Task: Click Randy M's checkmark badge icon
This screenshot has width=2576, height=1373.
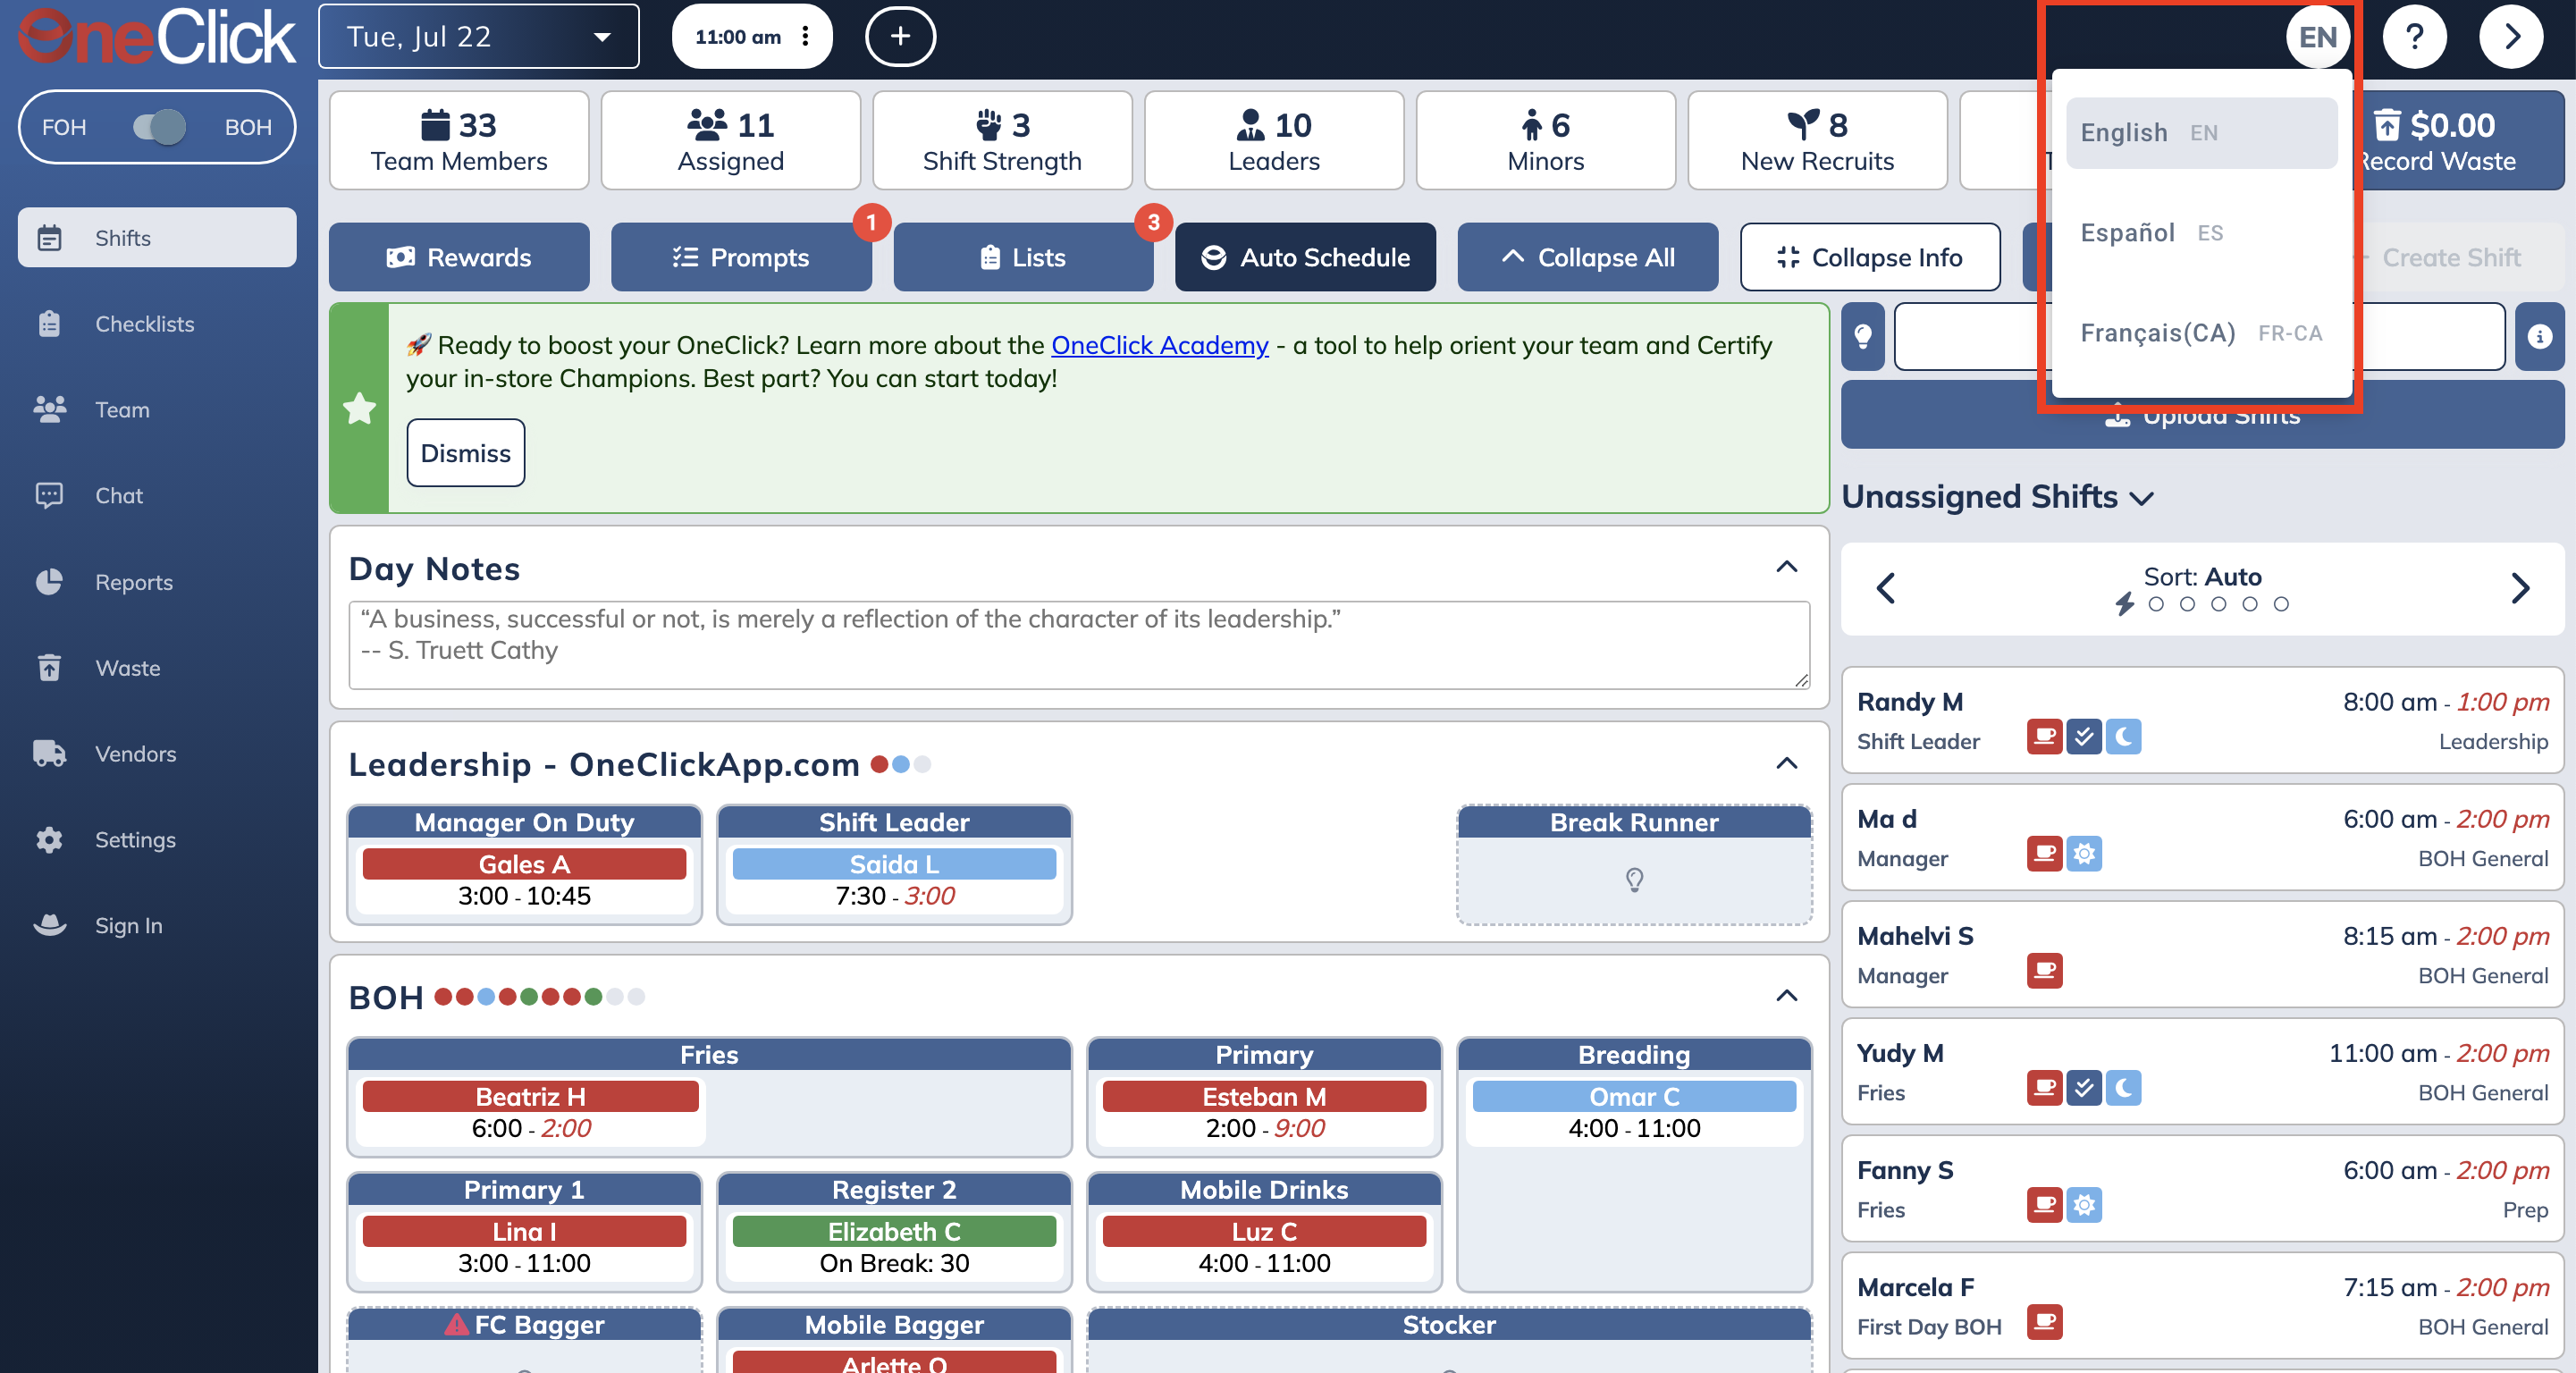Action: (x=2084, y=737)
